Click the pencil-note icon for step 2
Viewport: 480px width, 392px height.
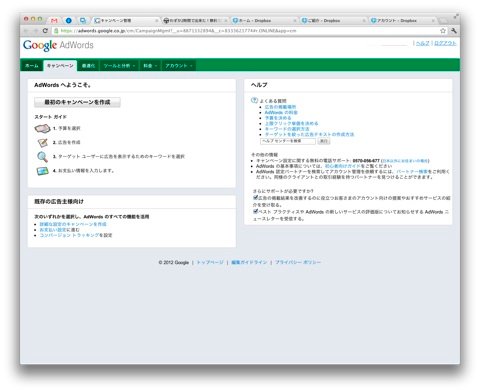pos(43,143)
